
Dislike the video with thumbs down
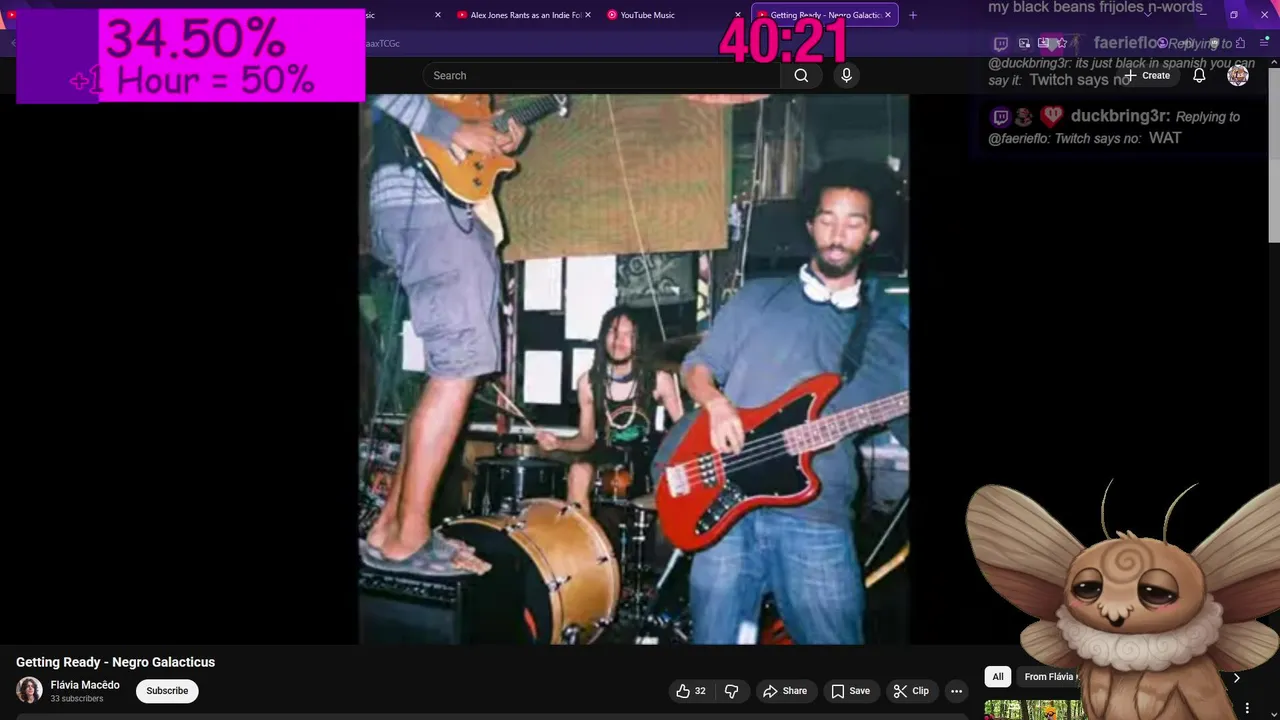point(731,691)
